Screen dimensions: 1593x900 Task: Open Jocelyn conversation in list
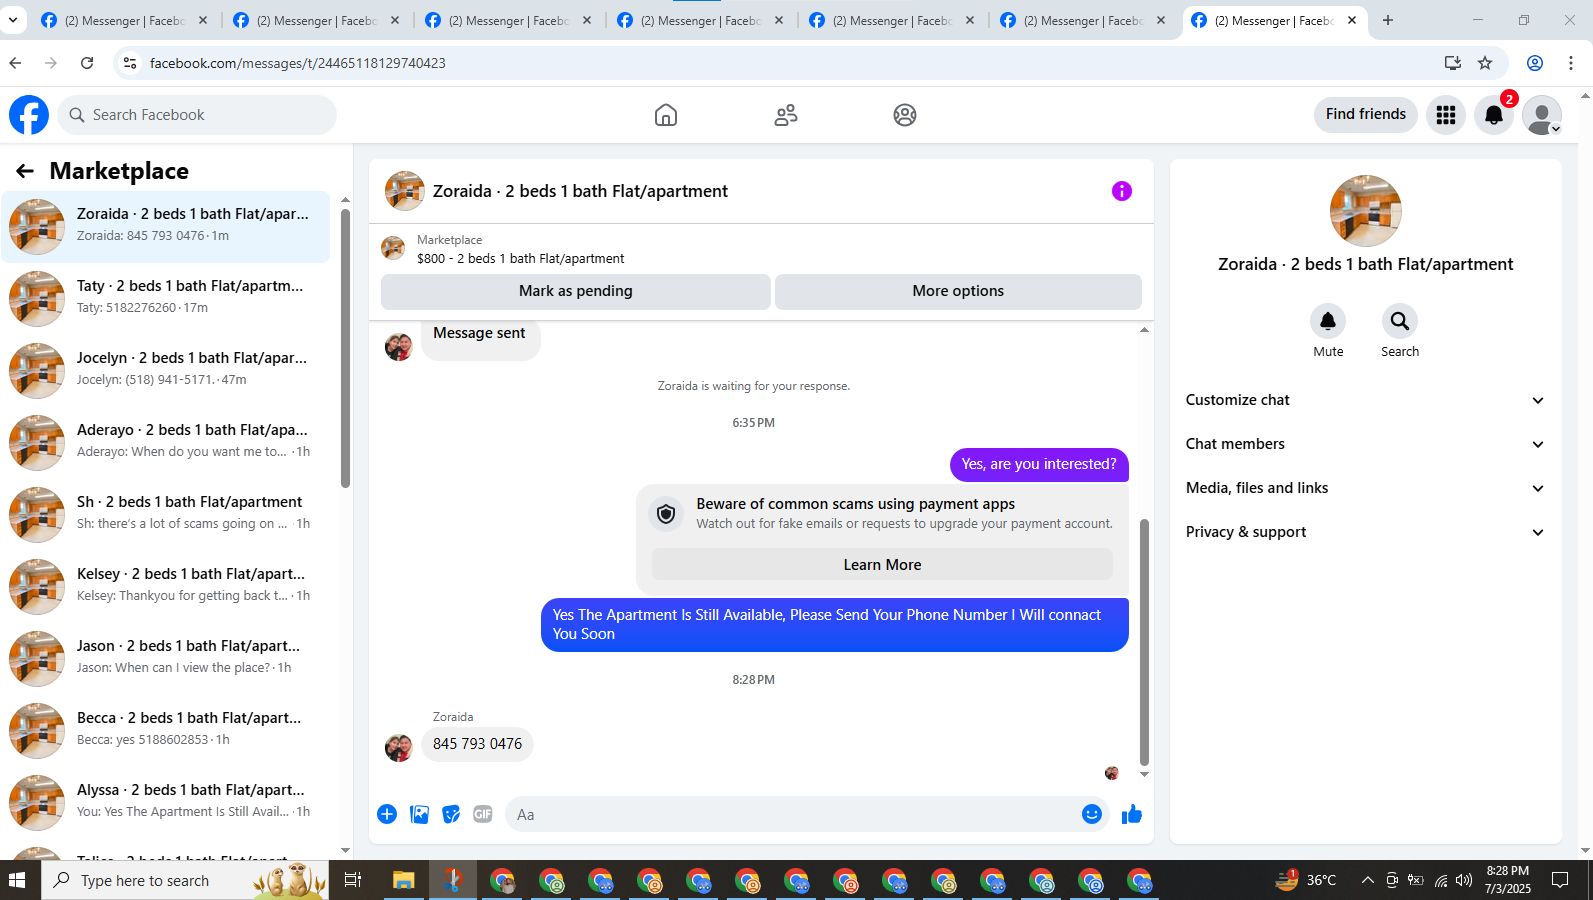pos(166,371)
